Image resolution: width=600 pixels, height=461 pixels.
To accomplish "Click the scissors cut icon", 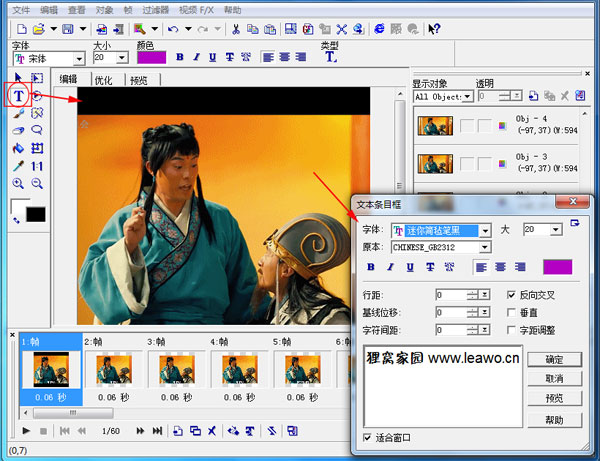I will pos(236,29).
